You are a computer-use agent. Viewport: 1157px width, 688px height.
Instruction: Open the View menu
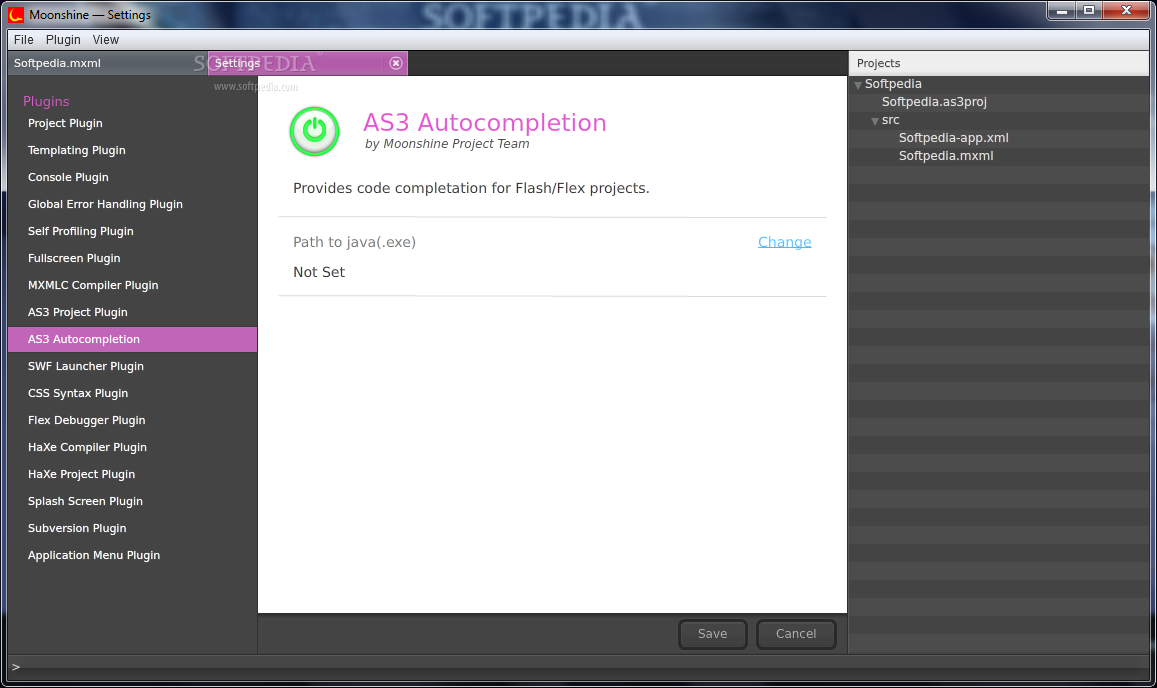(x=106, y=40)
